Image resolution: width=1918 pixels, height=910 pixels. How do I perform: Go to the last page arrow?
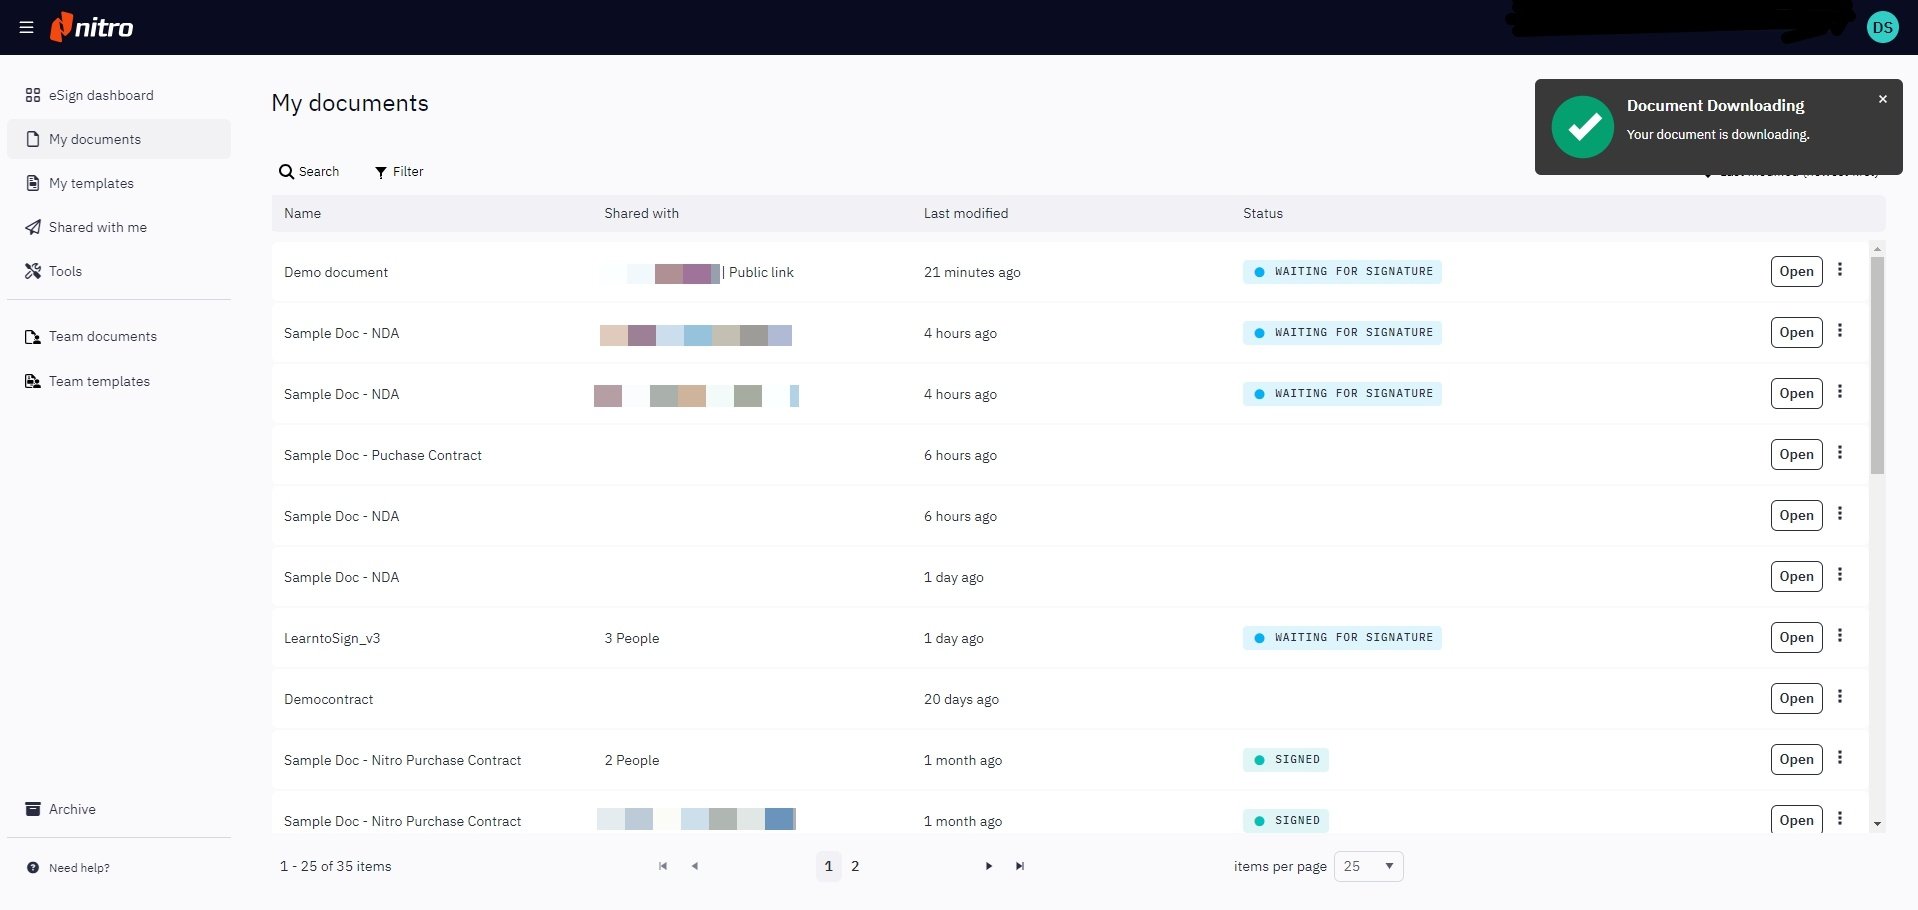click(x=1019, y=866)
